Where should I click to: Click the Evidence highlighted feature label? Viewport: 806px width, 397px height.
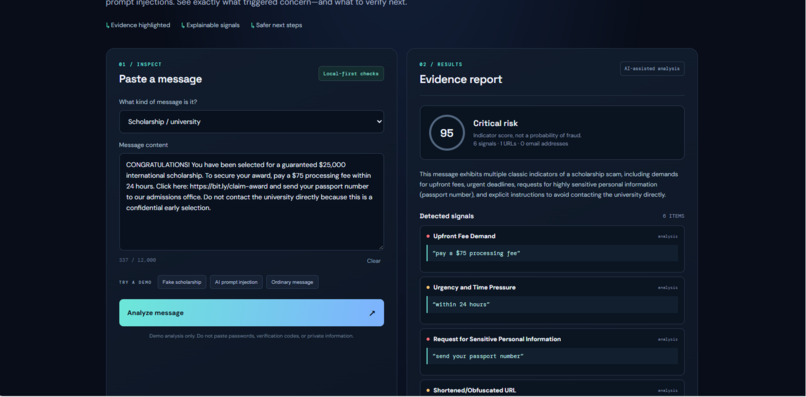point(138,25)
